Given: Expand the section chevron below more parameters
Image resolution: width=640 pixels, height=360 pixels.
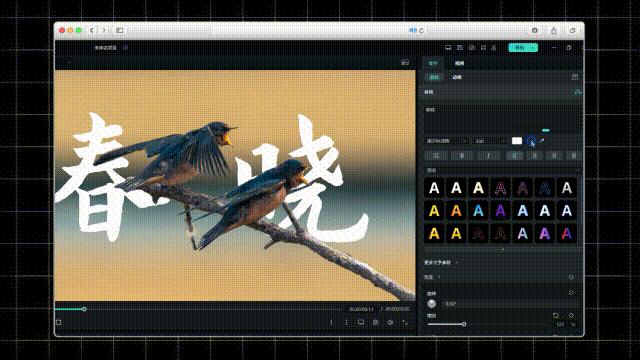Looking at the screenshot, I should tap(439, 277).
